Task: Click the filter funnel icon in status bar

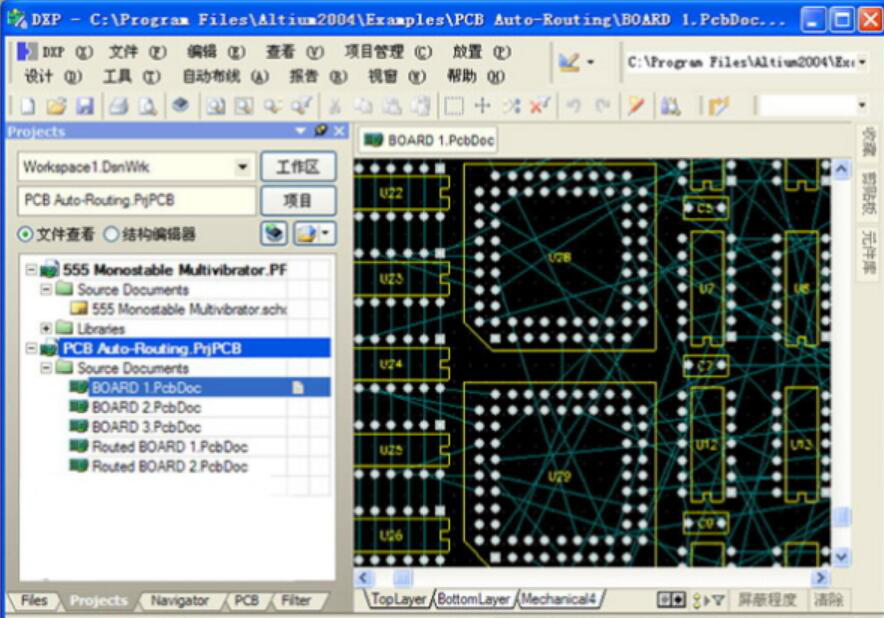Action: (717, 600)
